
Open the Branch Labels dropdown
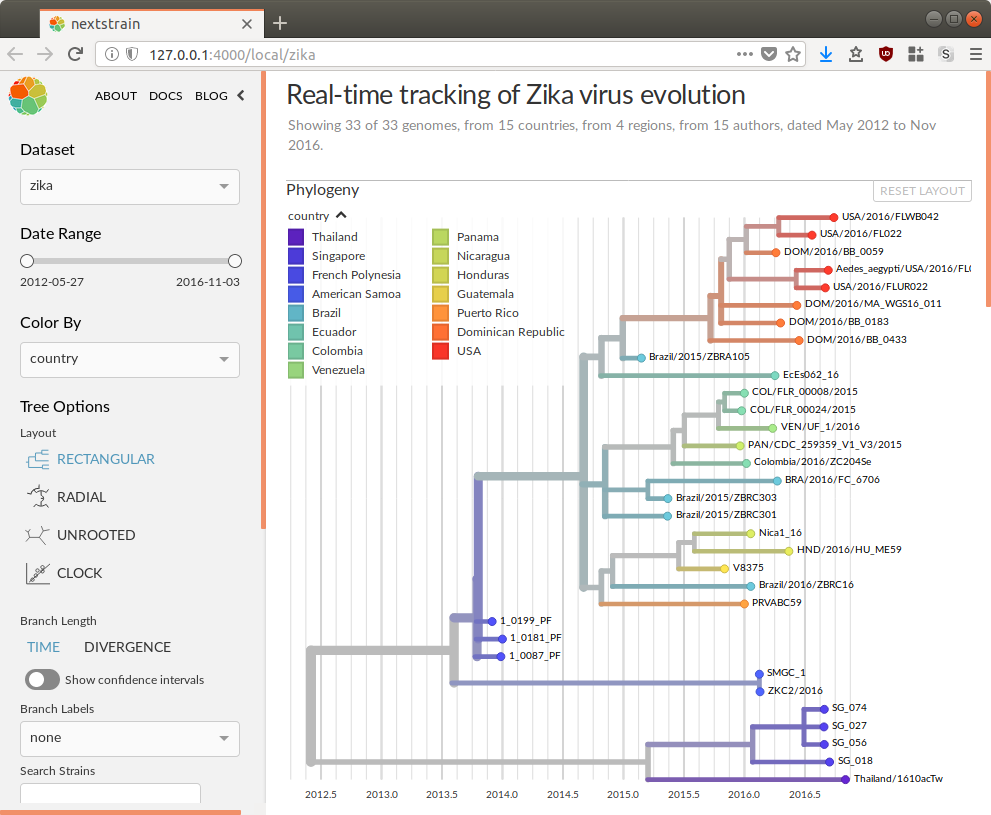pyautogui.click(x=129, y=739)
